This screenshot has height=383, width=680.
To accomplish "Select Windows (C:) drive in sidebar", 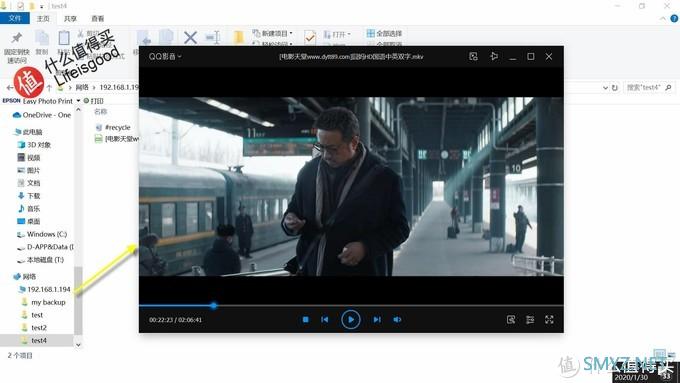I will coord(42,234).
